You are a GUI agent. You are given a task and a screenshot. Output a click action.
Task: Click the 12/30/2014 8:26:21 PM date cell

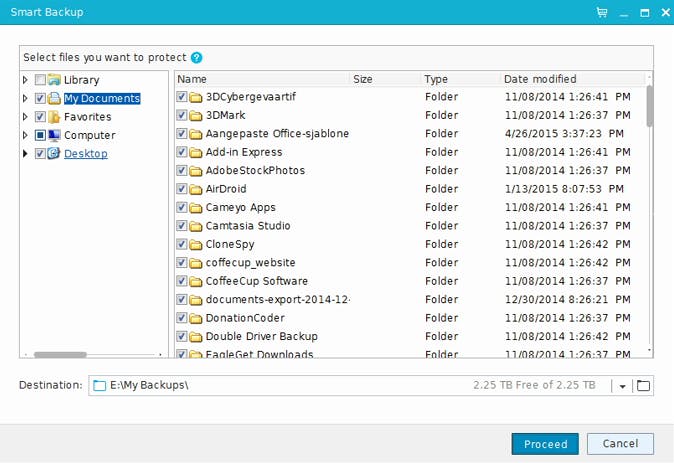(567, 300)
